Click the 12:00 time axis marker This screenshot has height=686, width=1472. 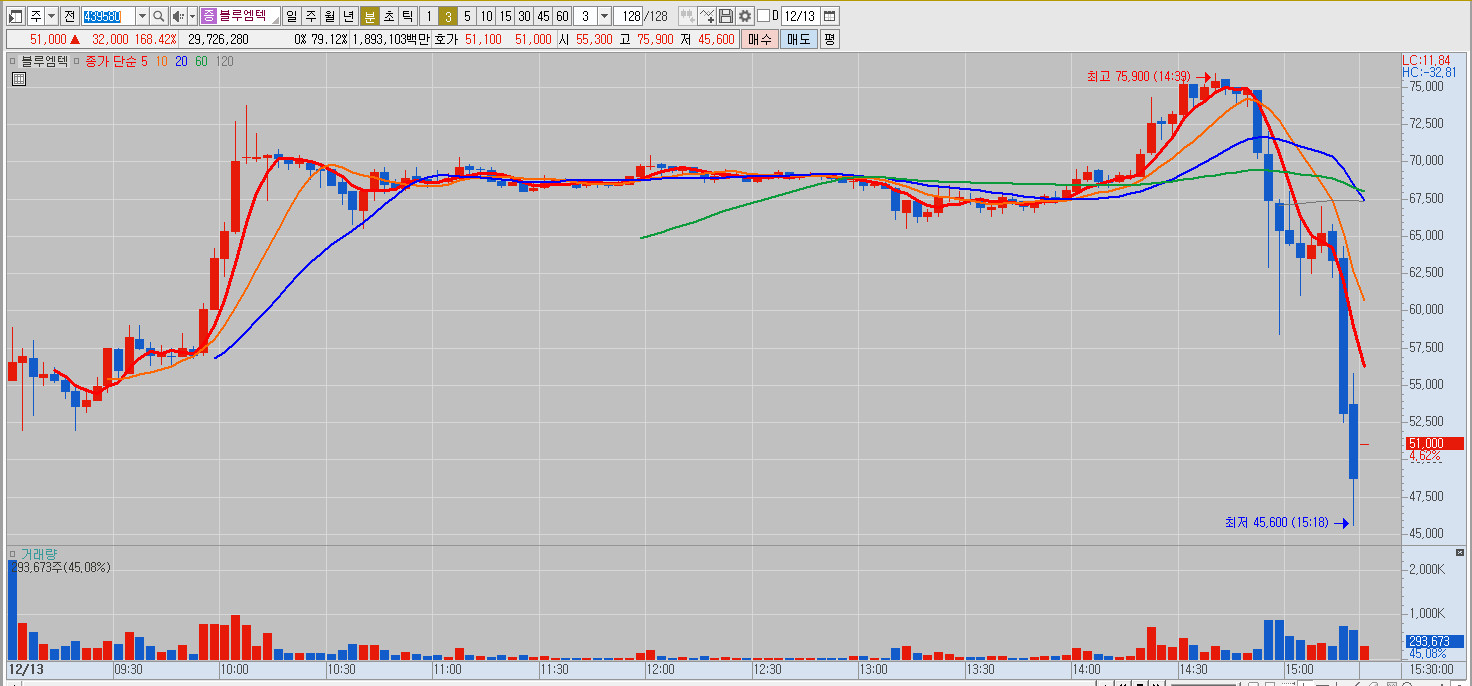coord(660,668)
